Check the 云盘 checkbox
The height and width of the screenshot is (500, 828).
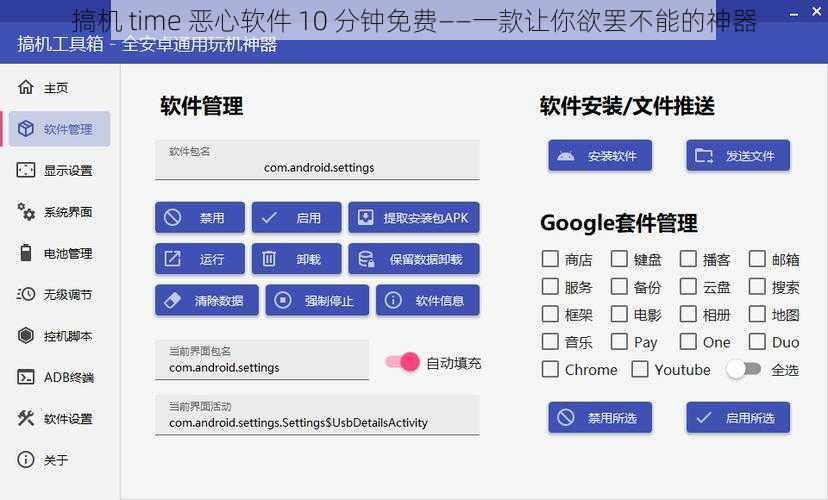click(688, 286)
